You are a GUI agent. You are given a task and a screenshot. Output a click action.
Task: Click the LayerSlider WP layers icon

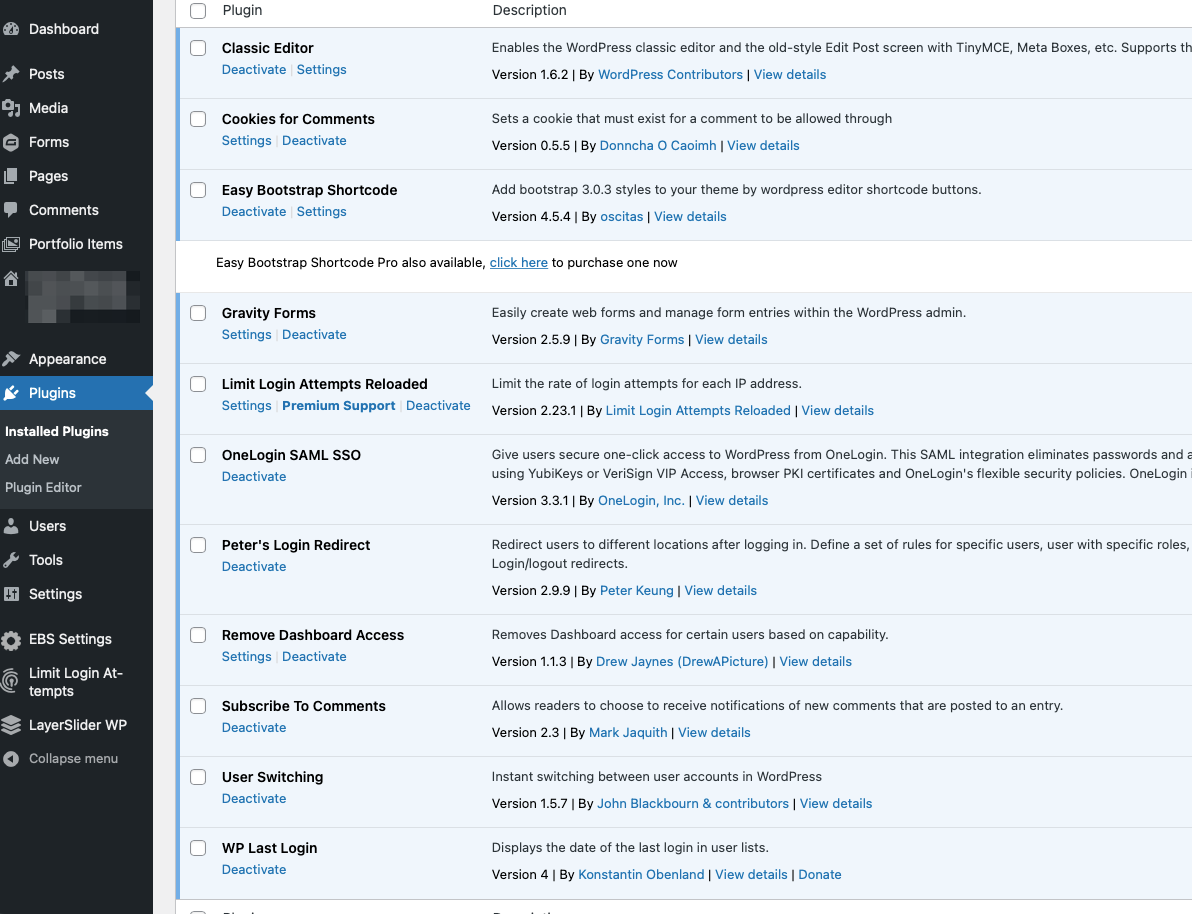point(11,725)
